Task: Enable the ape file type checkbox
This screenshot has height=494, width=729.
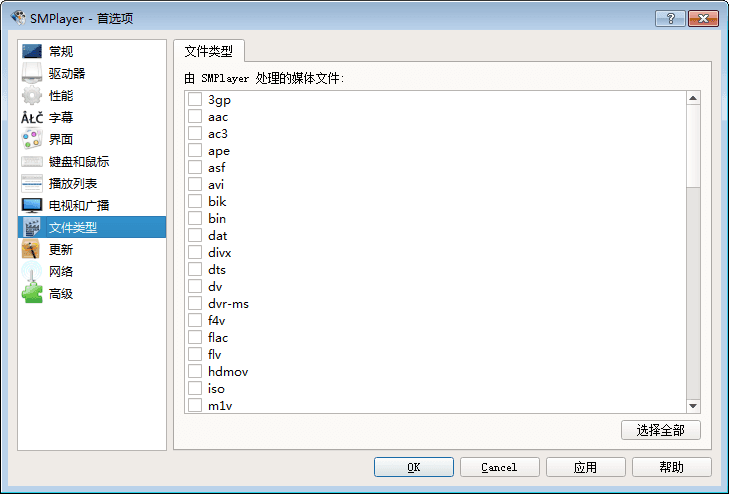Action: [195, 150]
